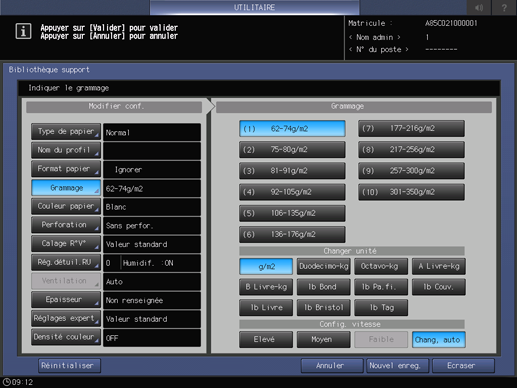Select weight (9) 257-300g/m2
Screen dimensions: 517x388
click(411, 171)
